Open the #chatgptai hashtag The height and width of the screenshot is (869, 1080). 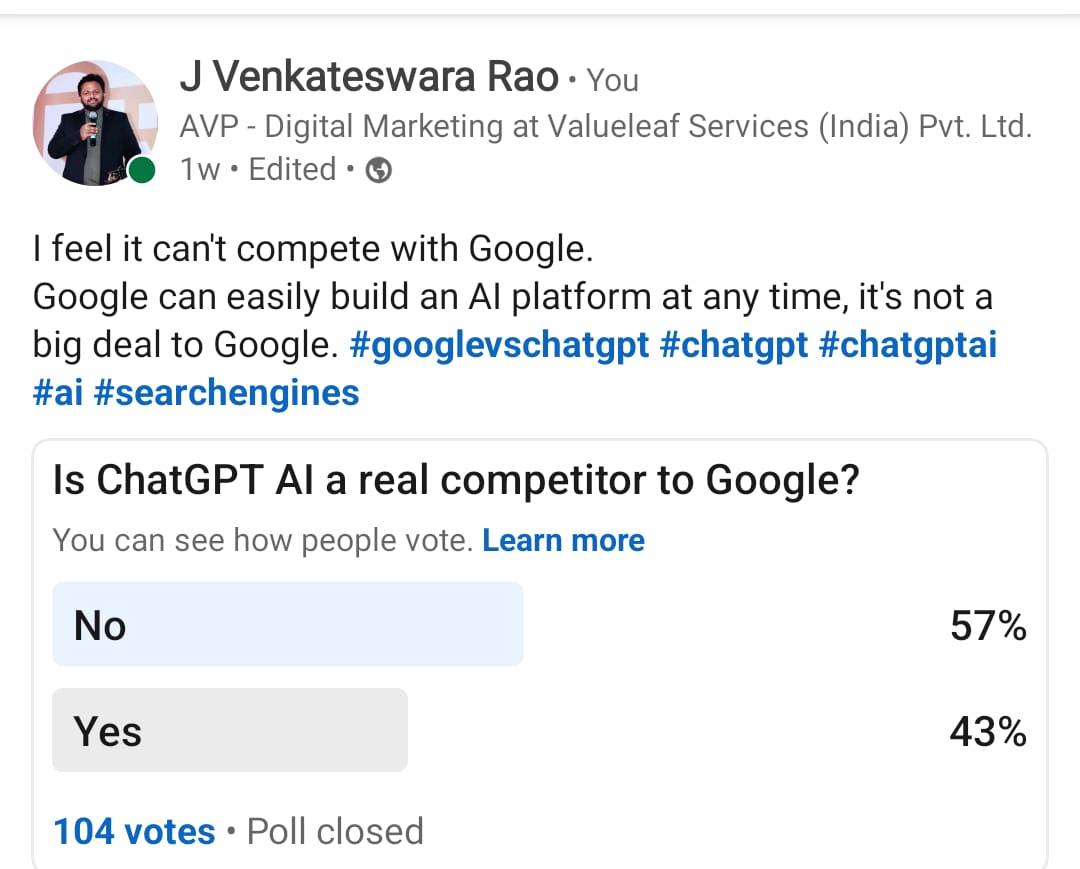907,345
